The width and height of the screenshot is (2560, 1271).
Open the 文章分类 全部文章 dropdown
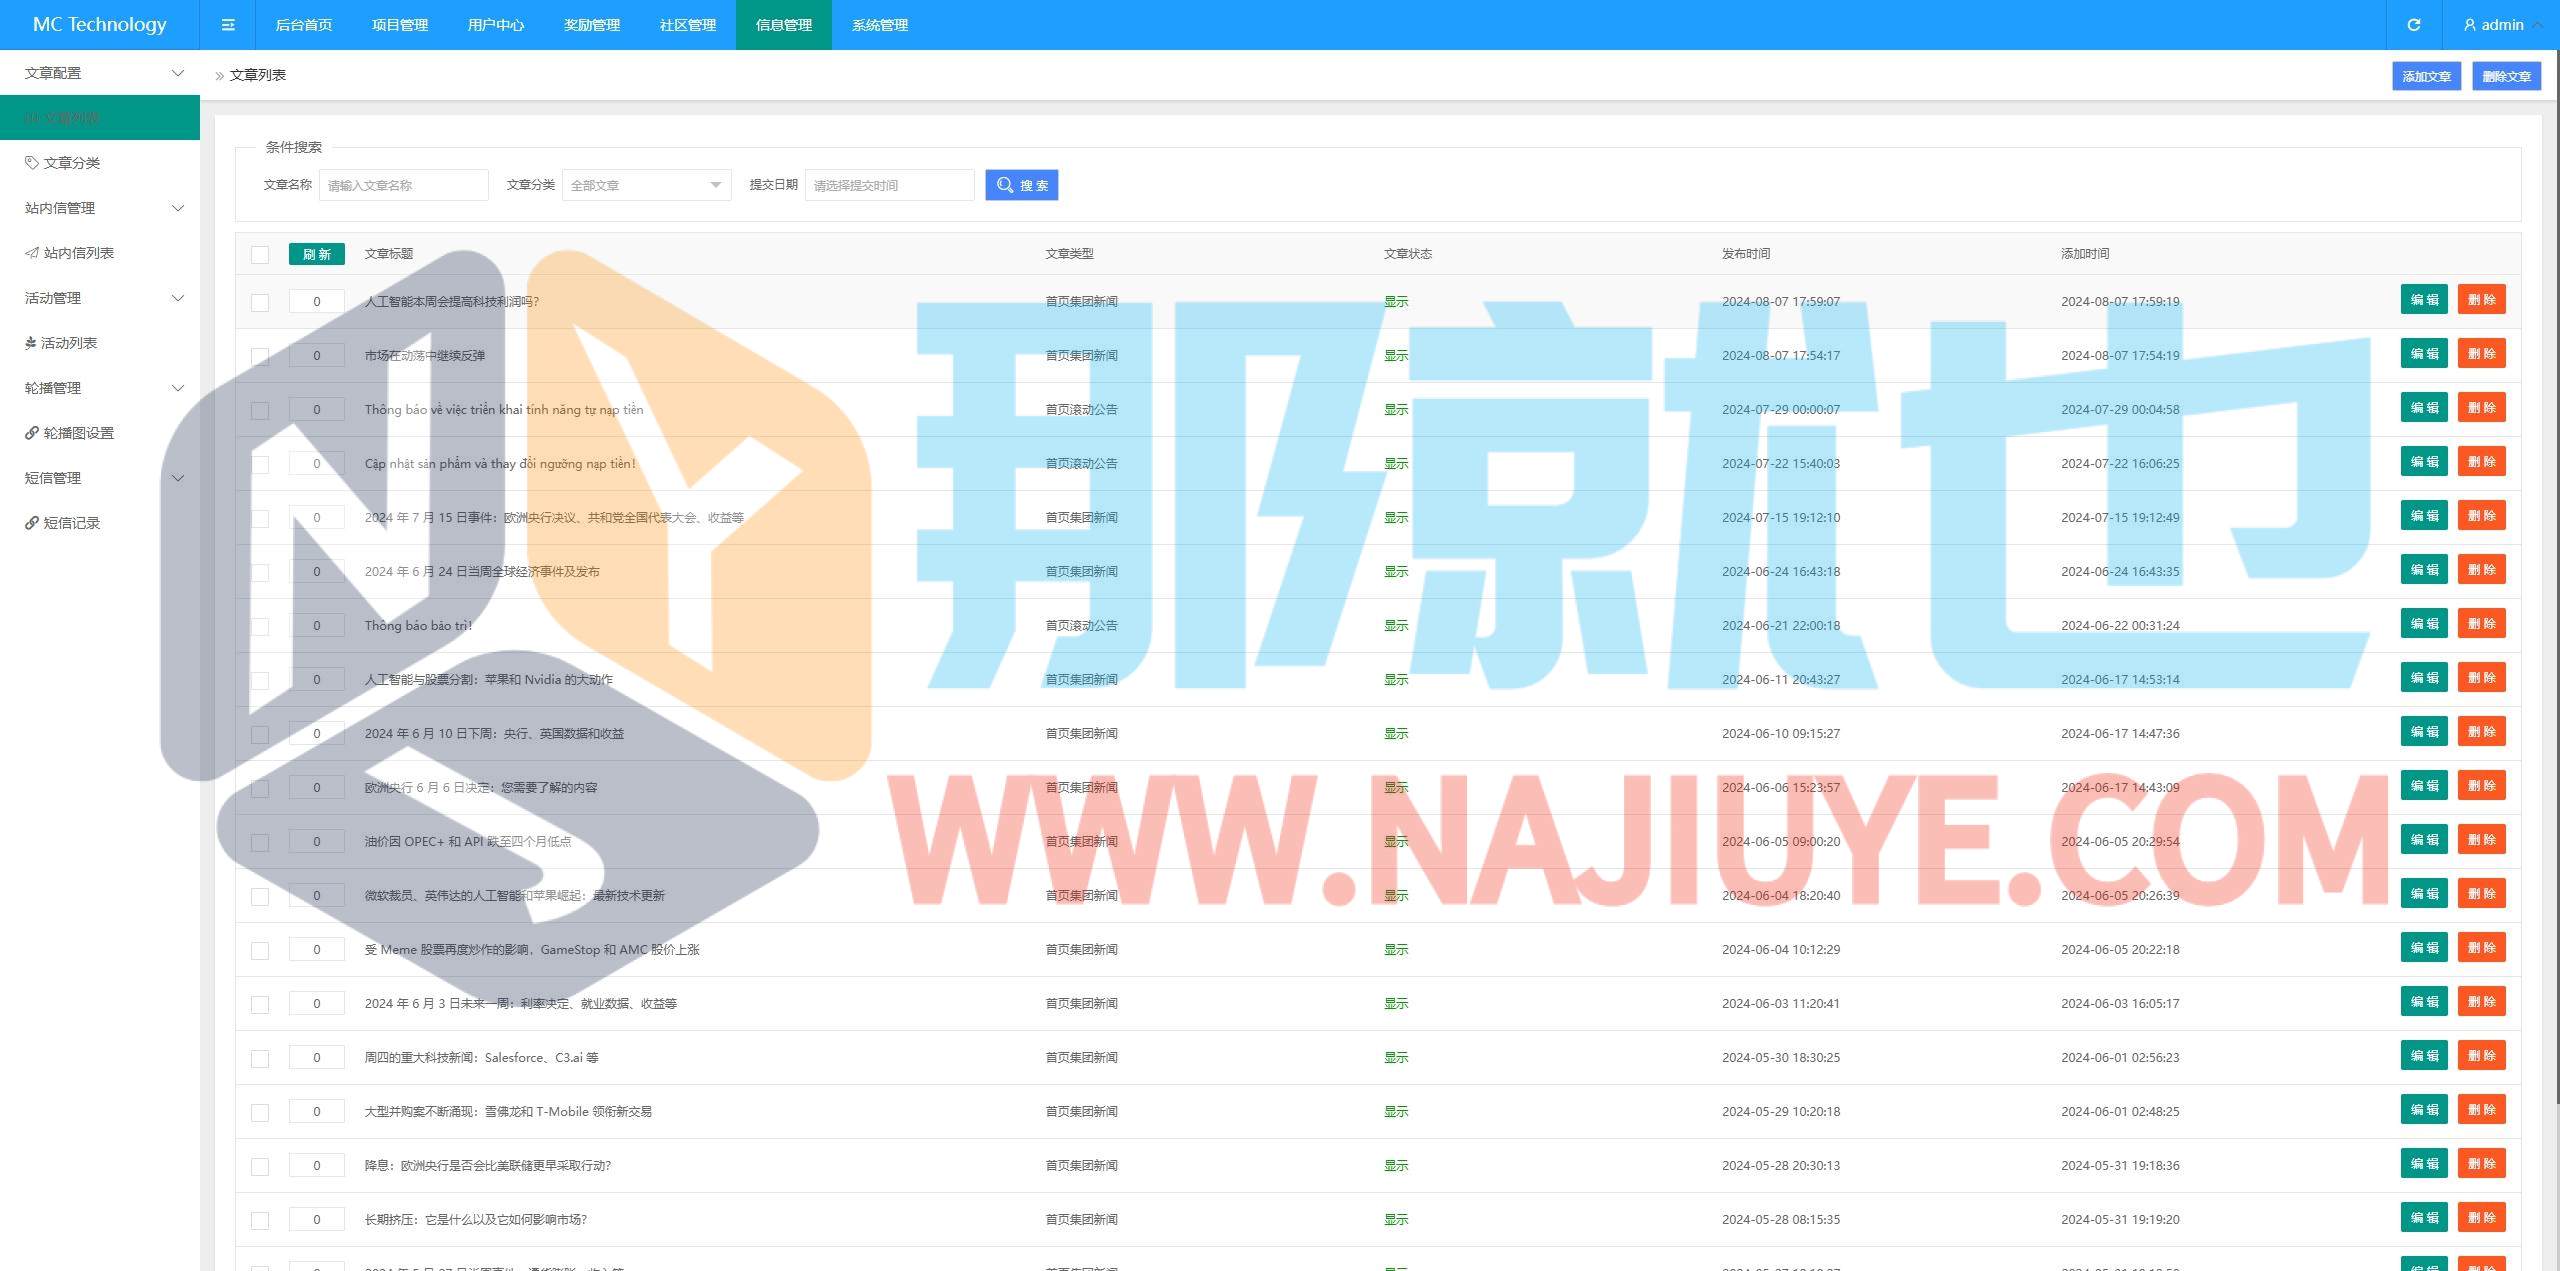click(x=646, y=185)
